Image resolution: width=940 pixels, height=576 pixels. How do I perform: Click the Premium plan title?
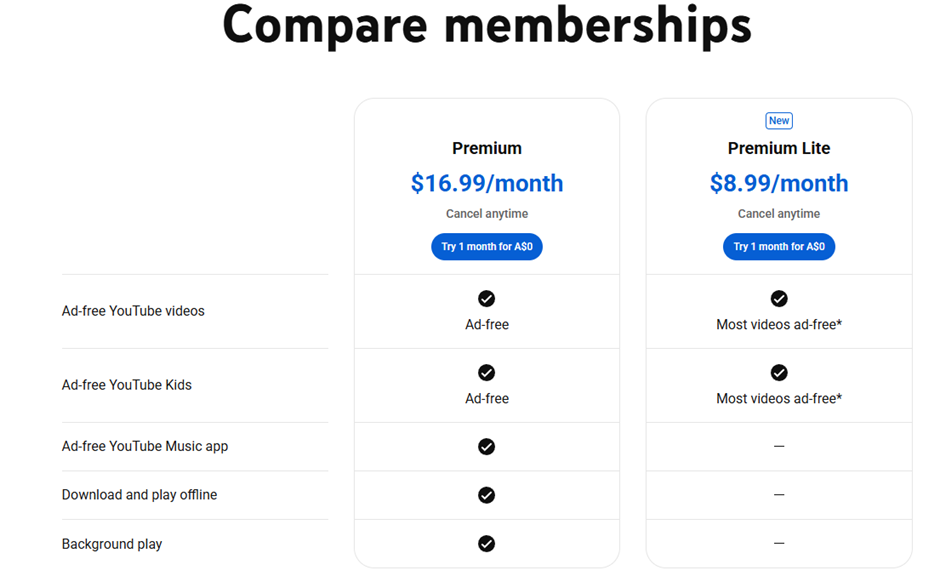click(x=487, y=148)
